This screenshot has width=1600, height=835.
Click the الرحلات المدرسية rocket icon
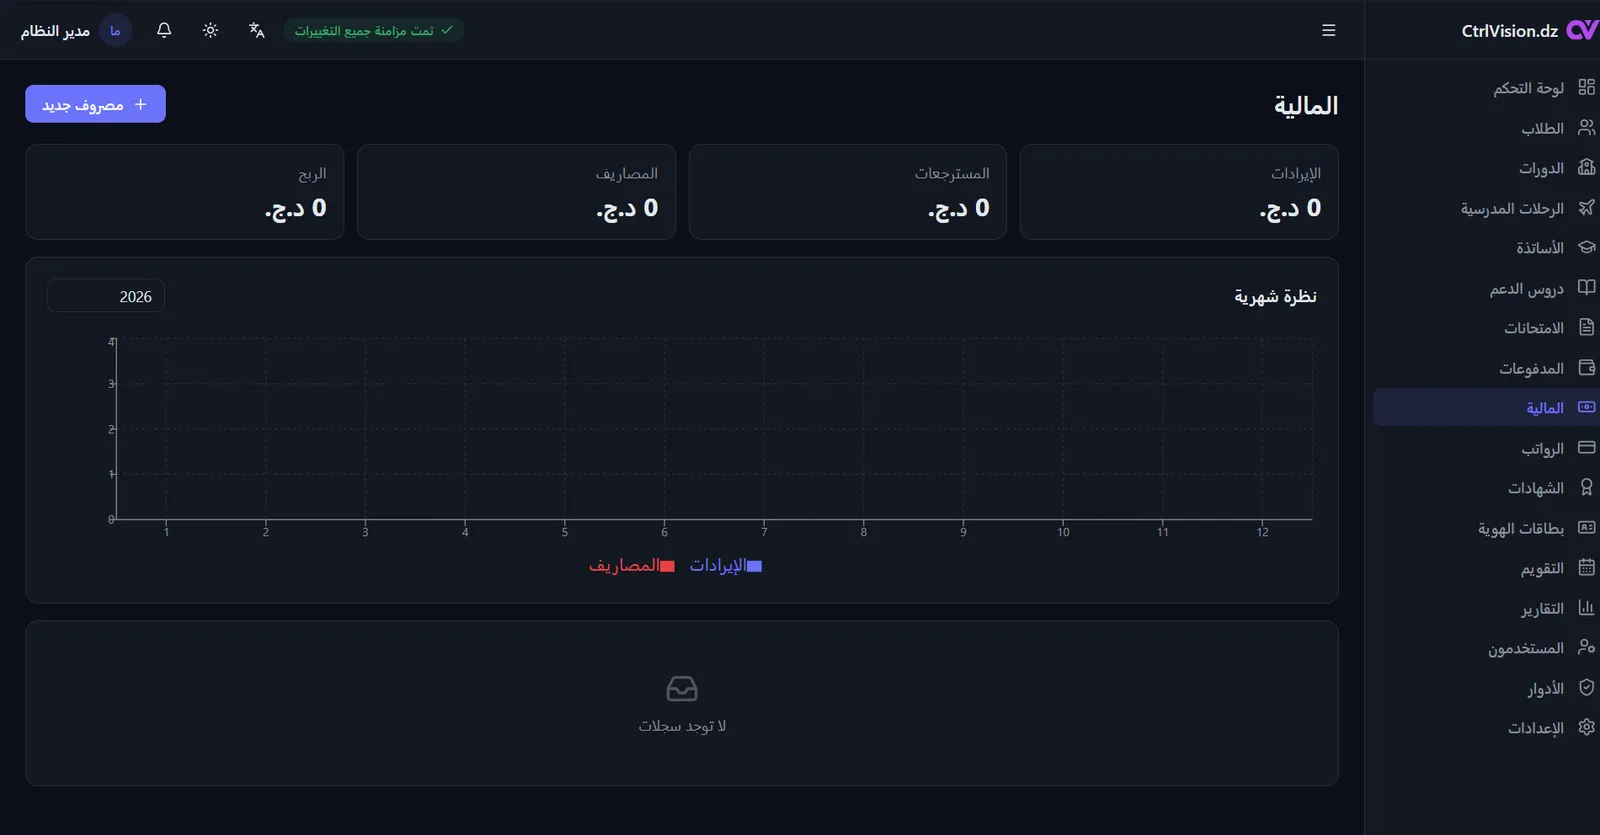click(1586, 207)
